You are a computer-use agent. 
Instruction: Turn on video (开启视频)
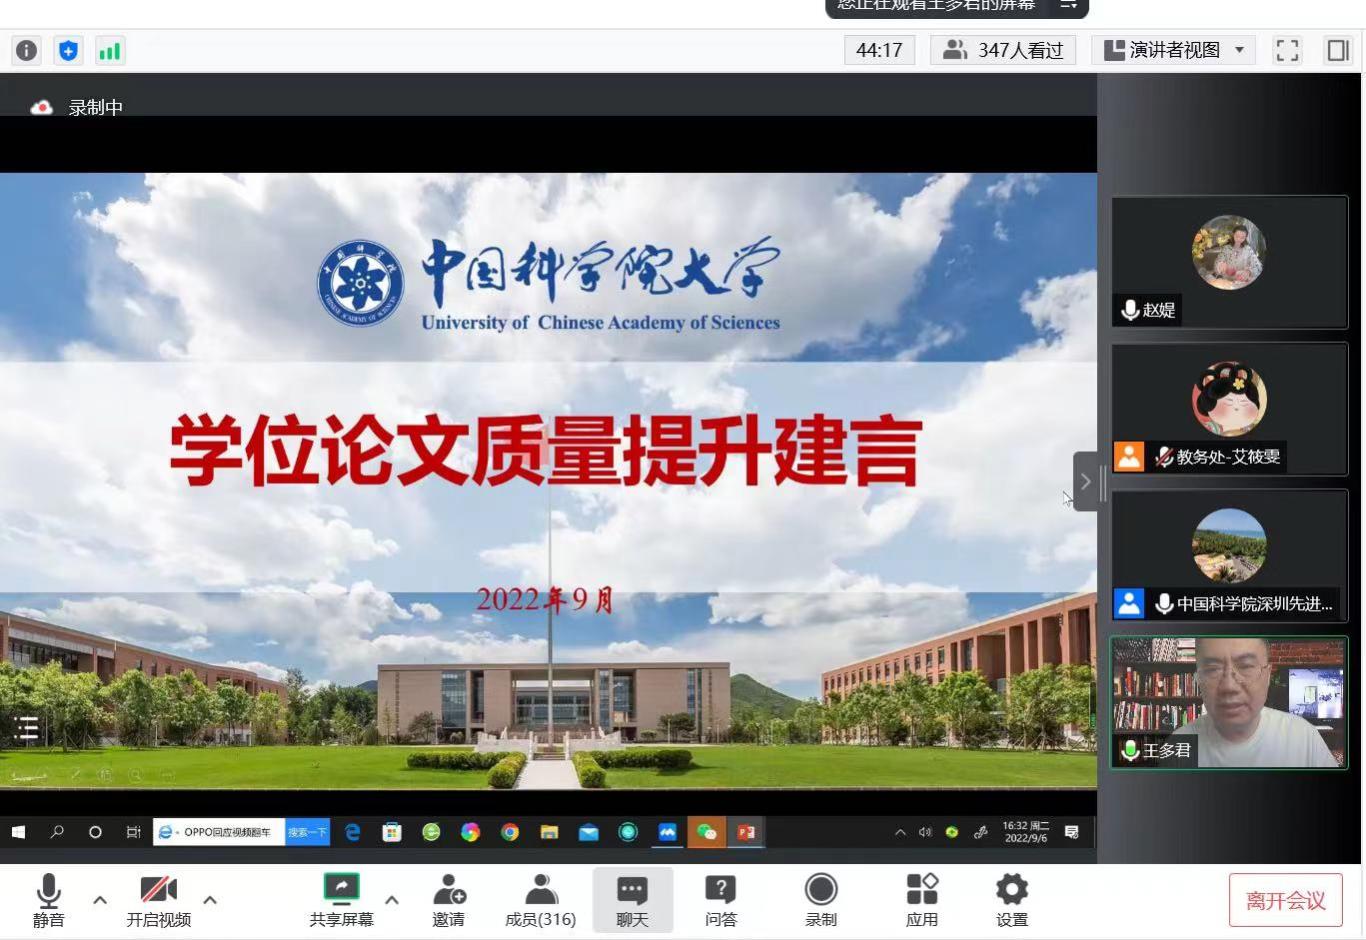pos(158,900)
